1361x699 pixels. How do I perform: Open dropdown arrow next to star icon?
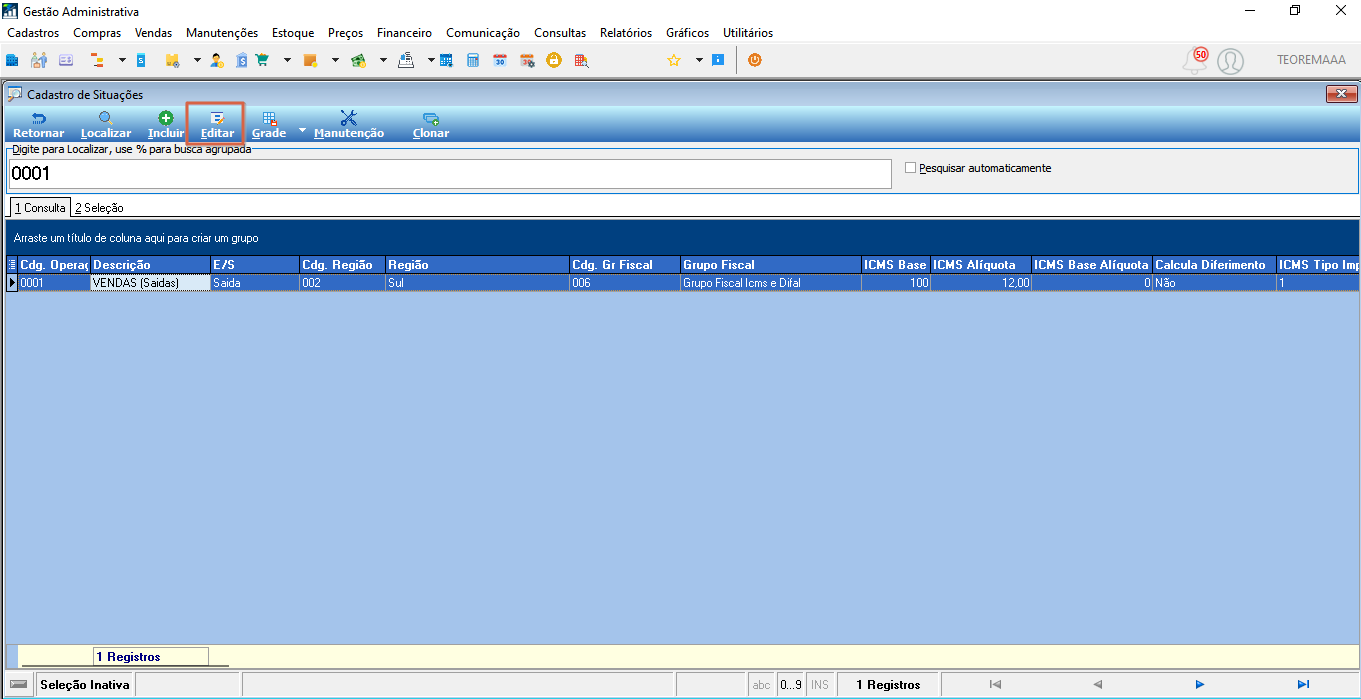(x=699, y=60)
